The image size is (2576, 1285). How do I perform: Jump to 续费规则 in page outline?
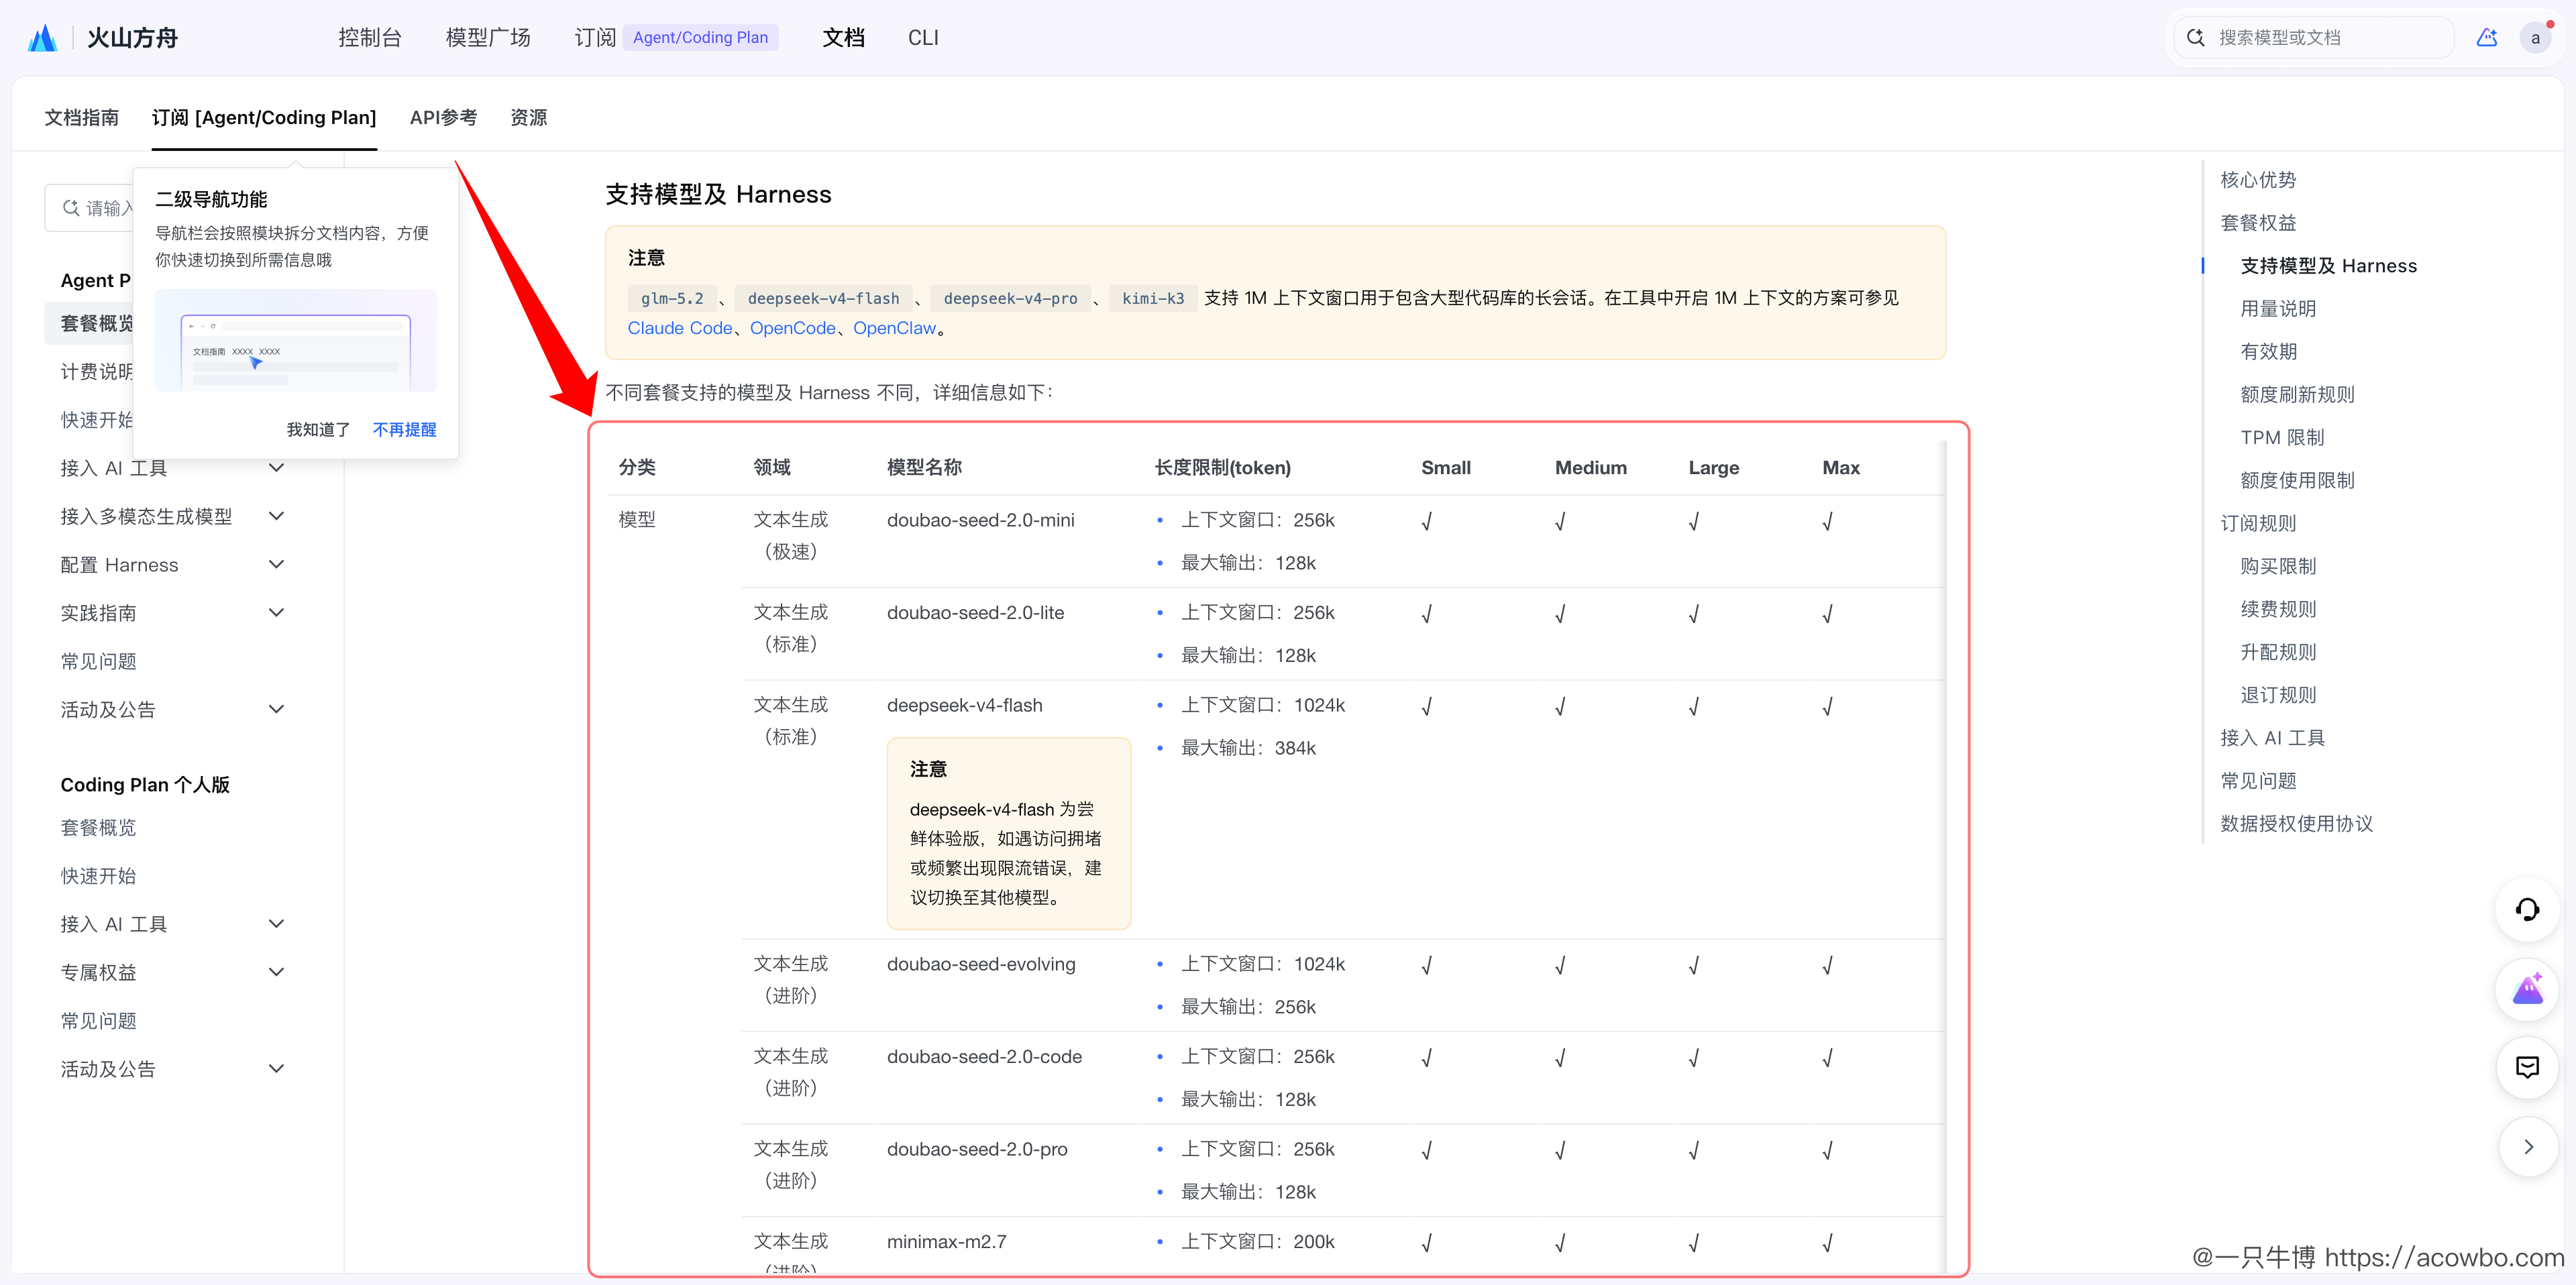click(2278, 609)
